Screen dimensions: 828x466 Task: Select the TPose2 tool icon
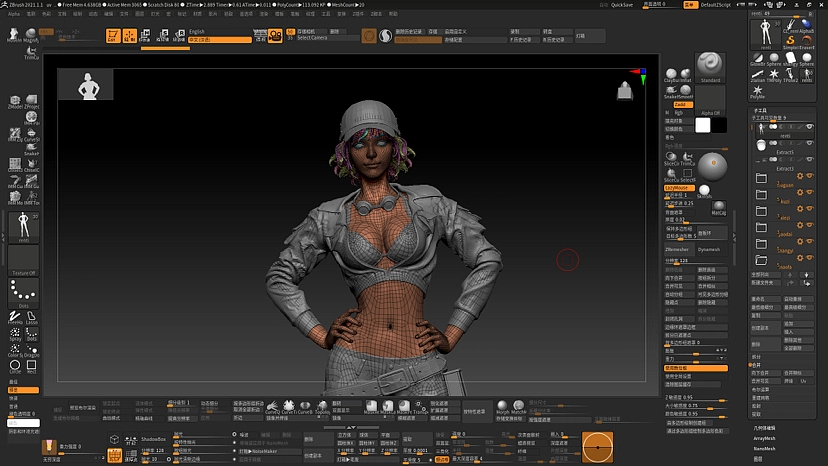coord(790,75)
